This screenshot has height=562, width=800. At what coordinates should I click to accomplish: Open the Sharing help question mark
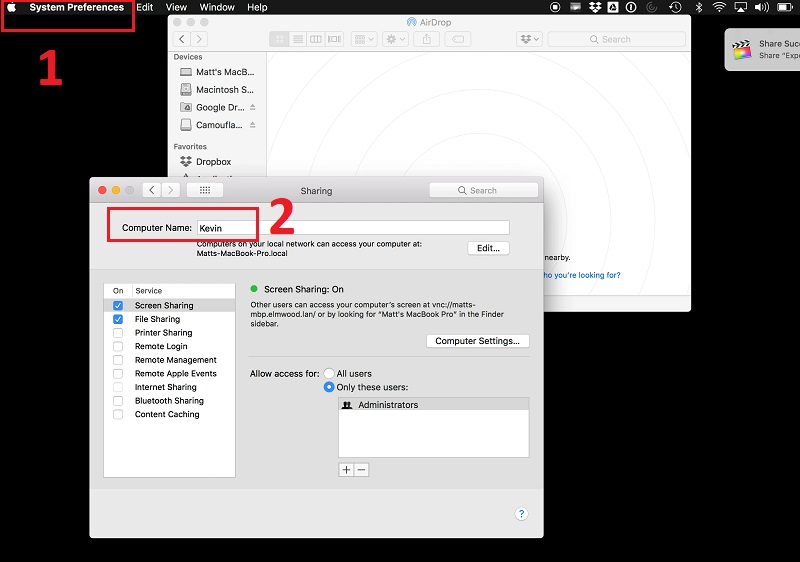(x=521, y=514)
